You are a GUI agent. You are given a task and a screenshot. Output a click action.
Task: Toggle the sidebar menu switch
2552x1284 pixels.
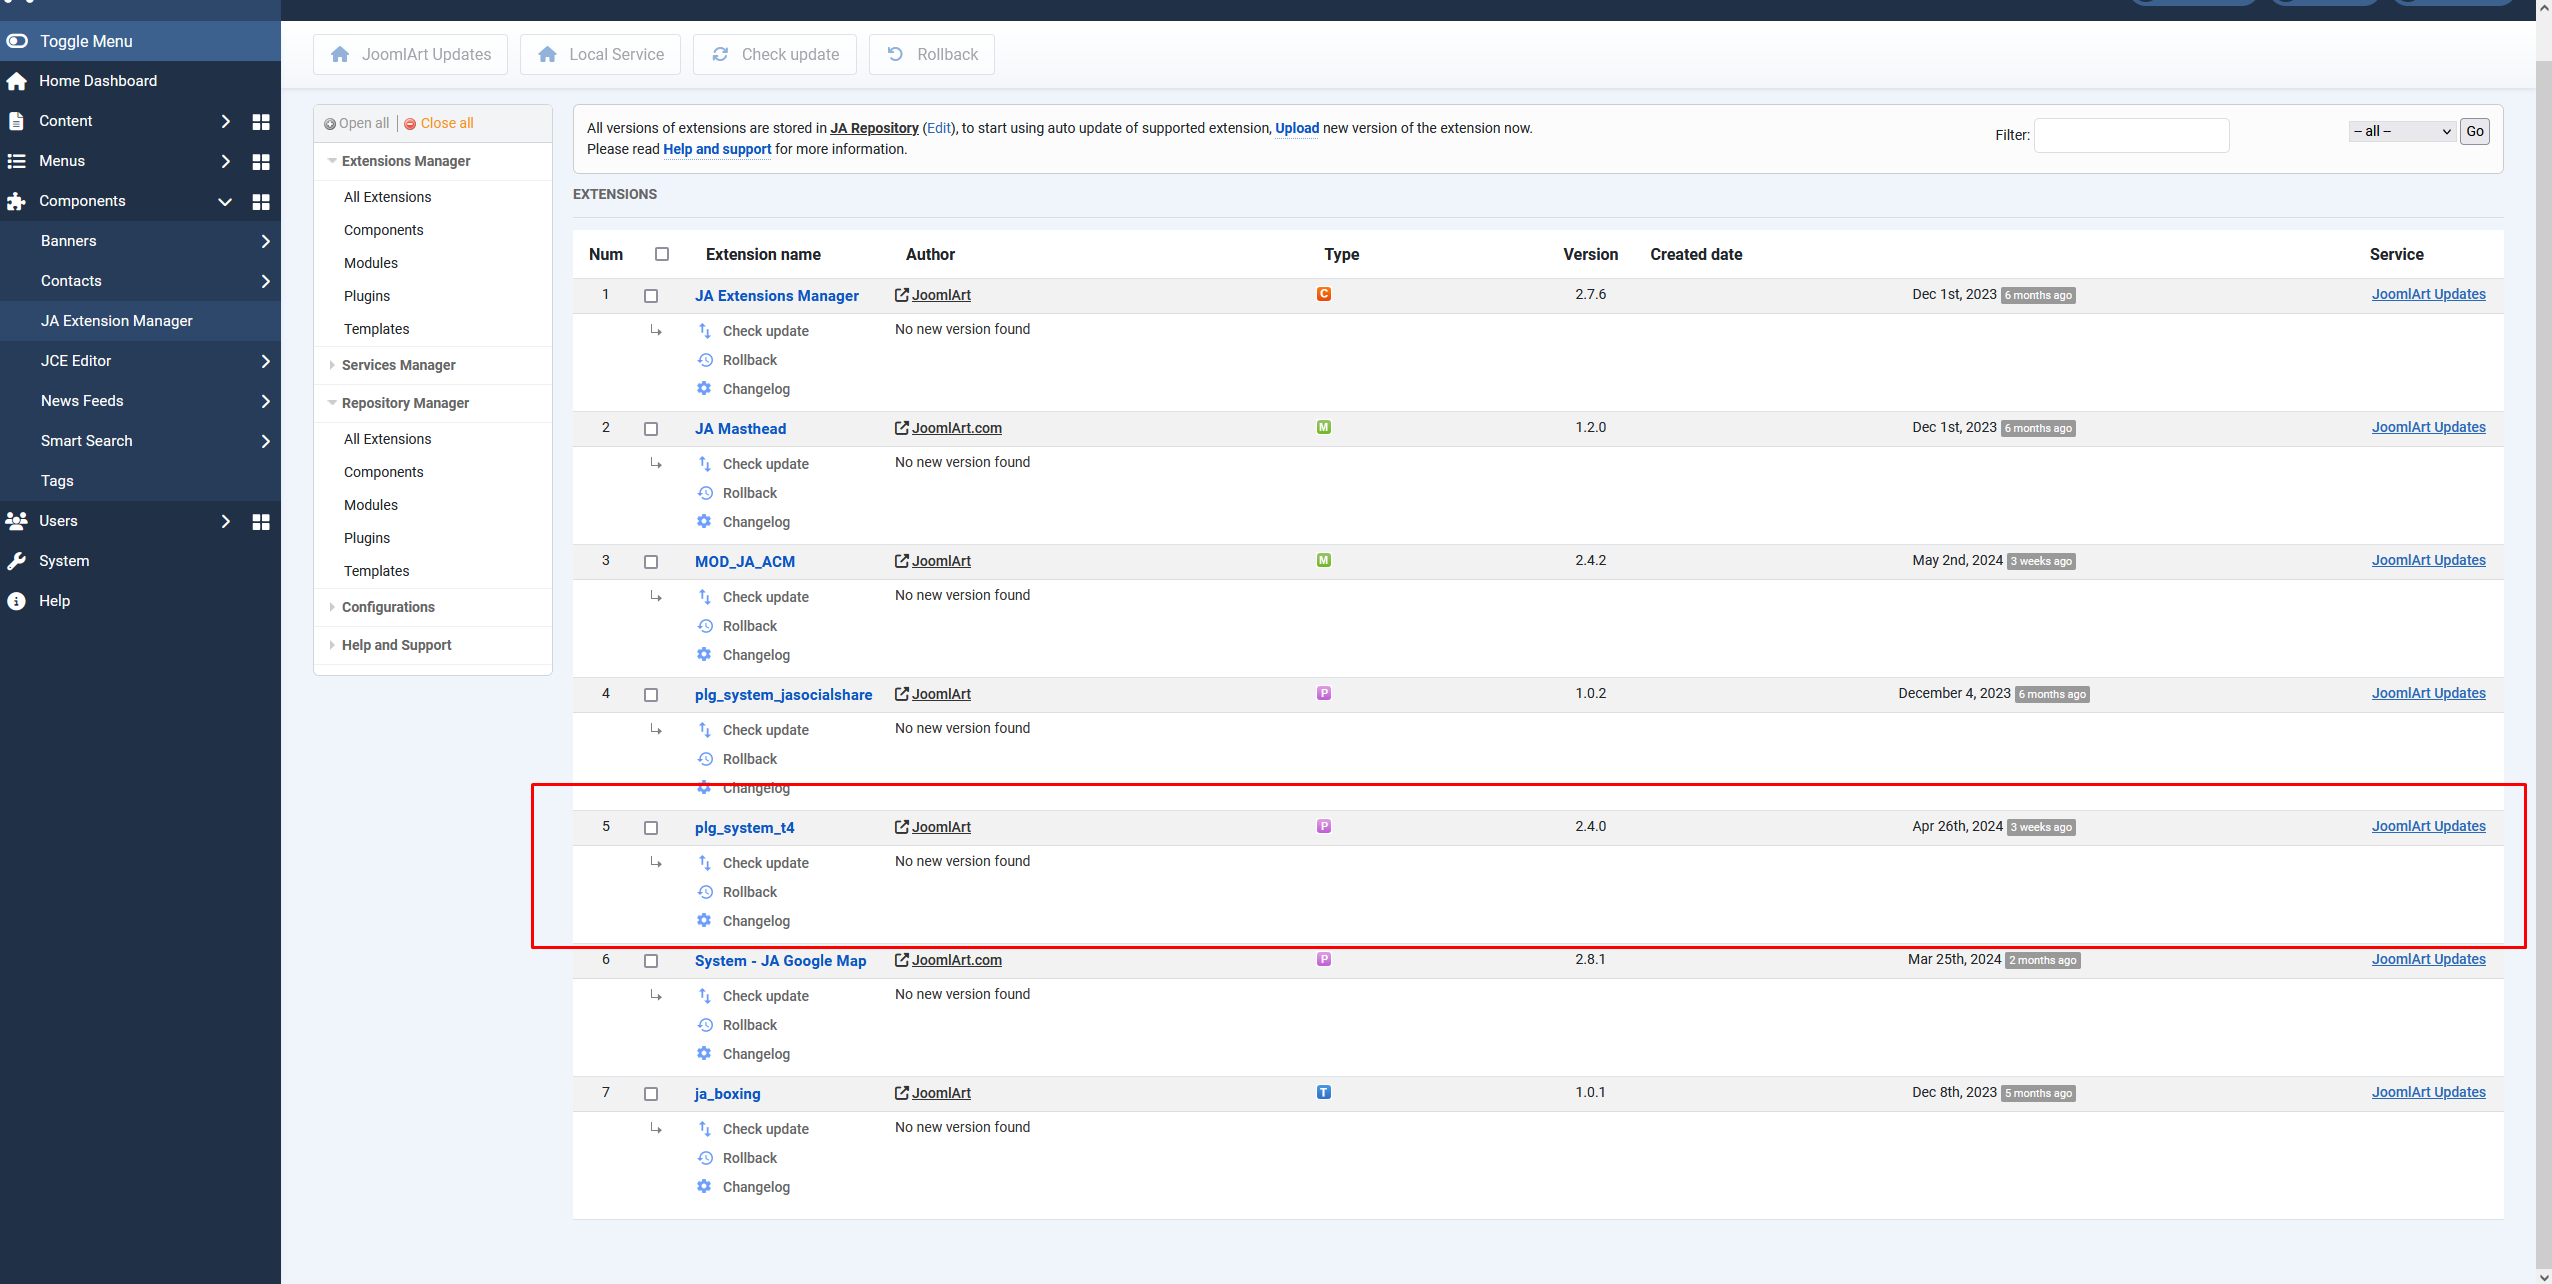[17, 41]
